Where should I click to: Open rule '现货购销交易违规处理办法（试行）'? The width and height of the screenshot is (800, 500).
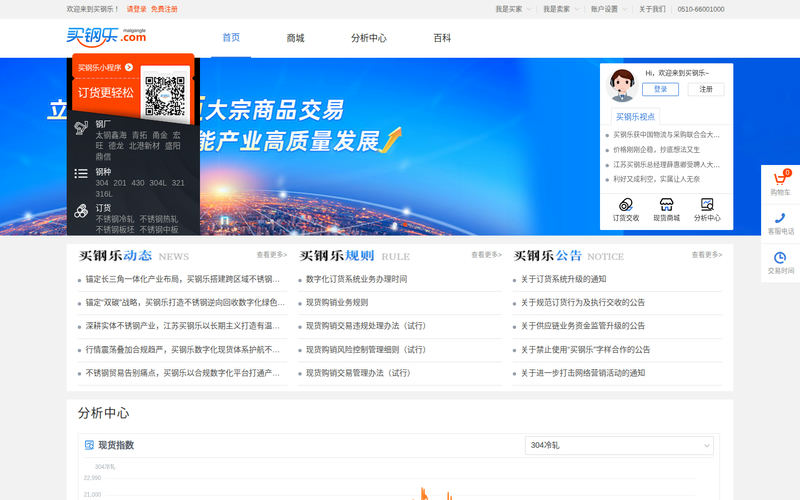click(366, 326)
